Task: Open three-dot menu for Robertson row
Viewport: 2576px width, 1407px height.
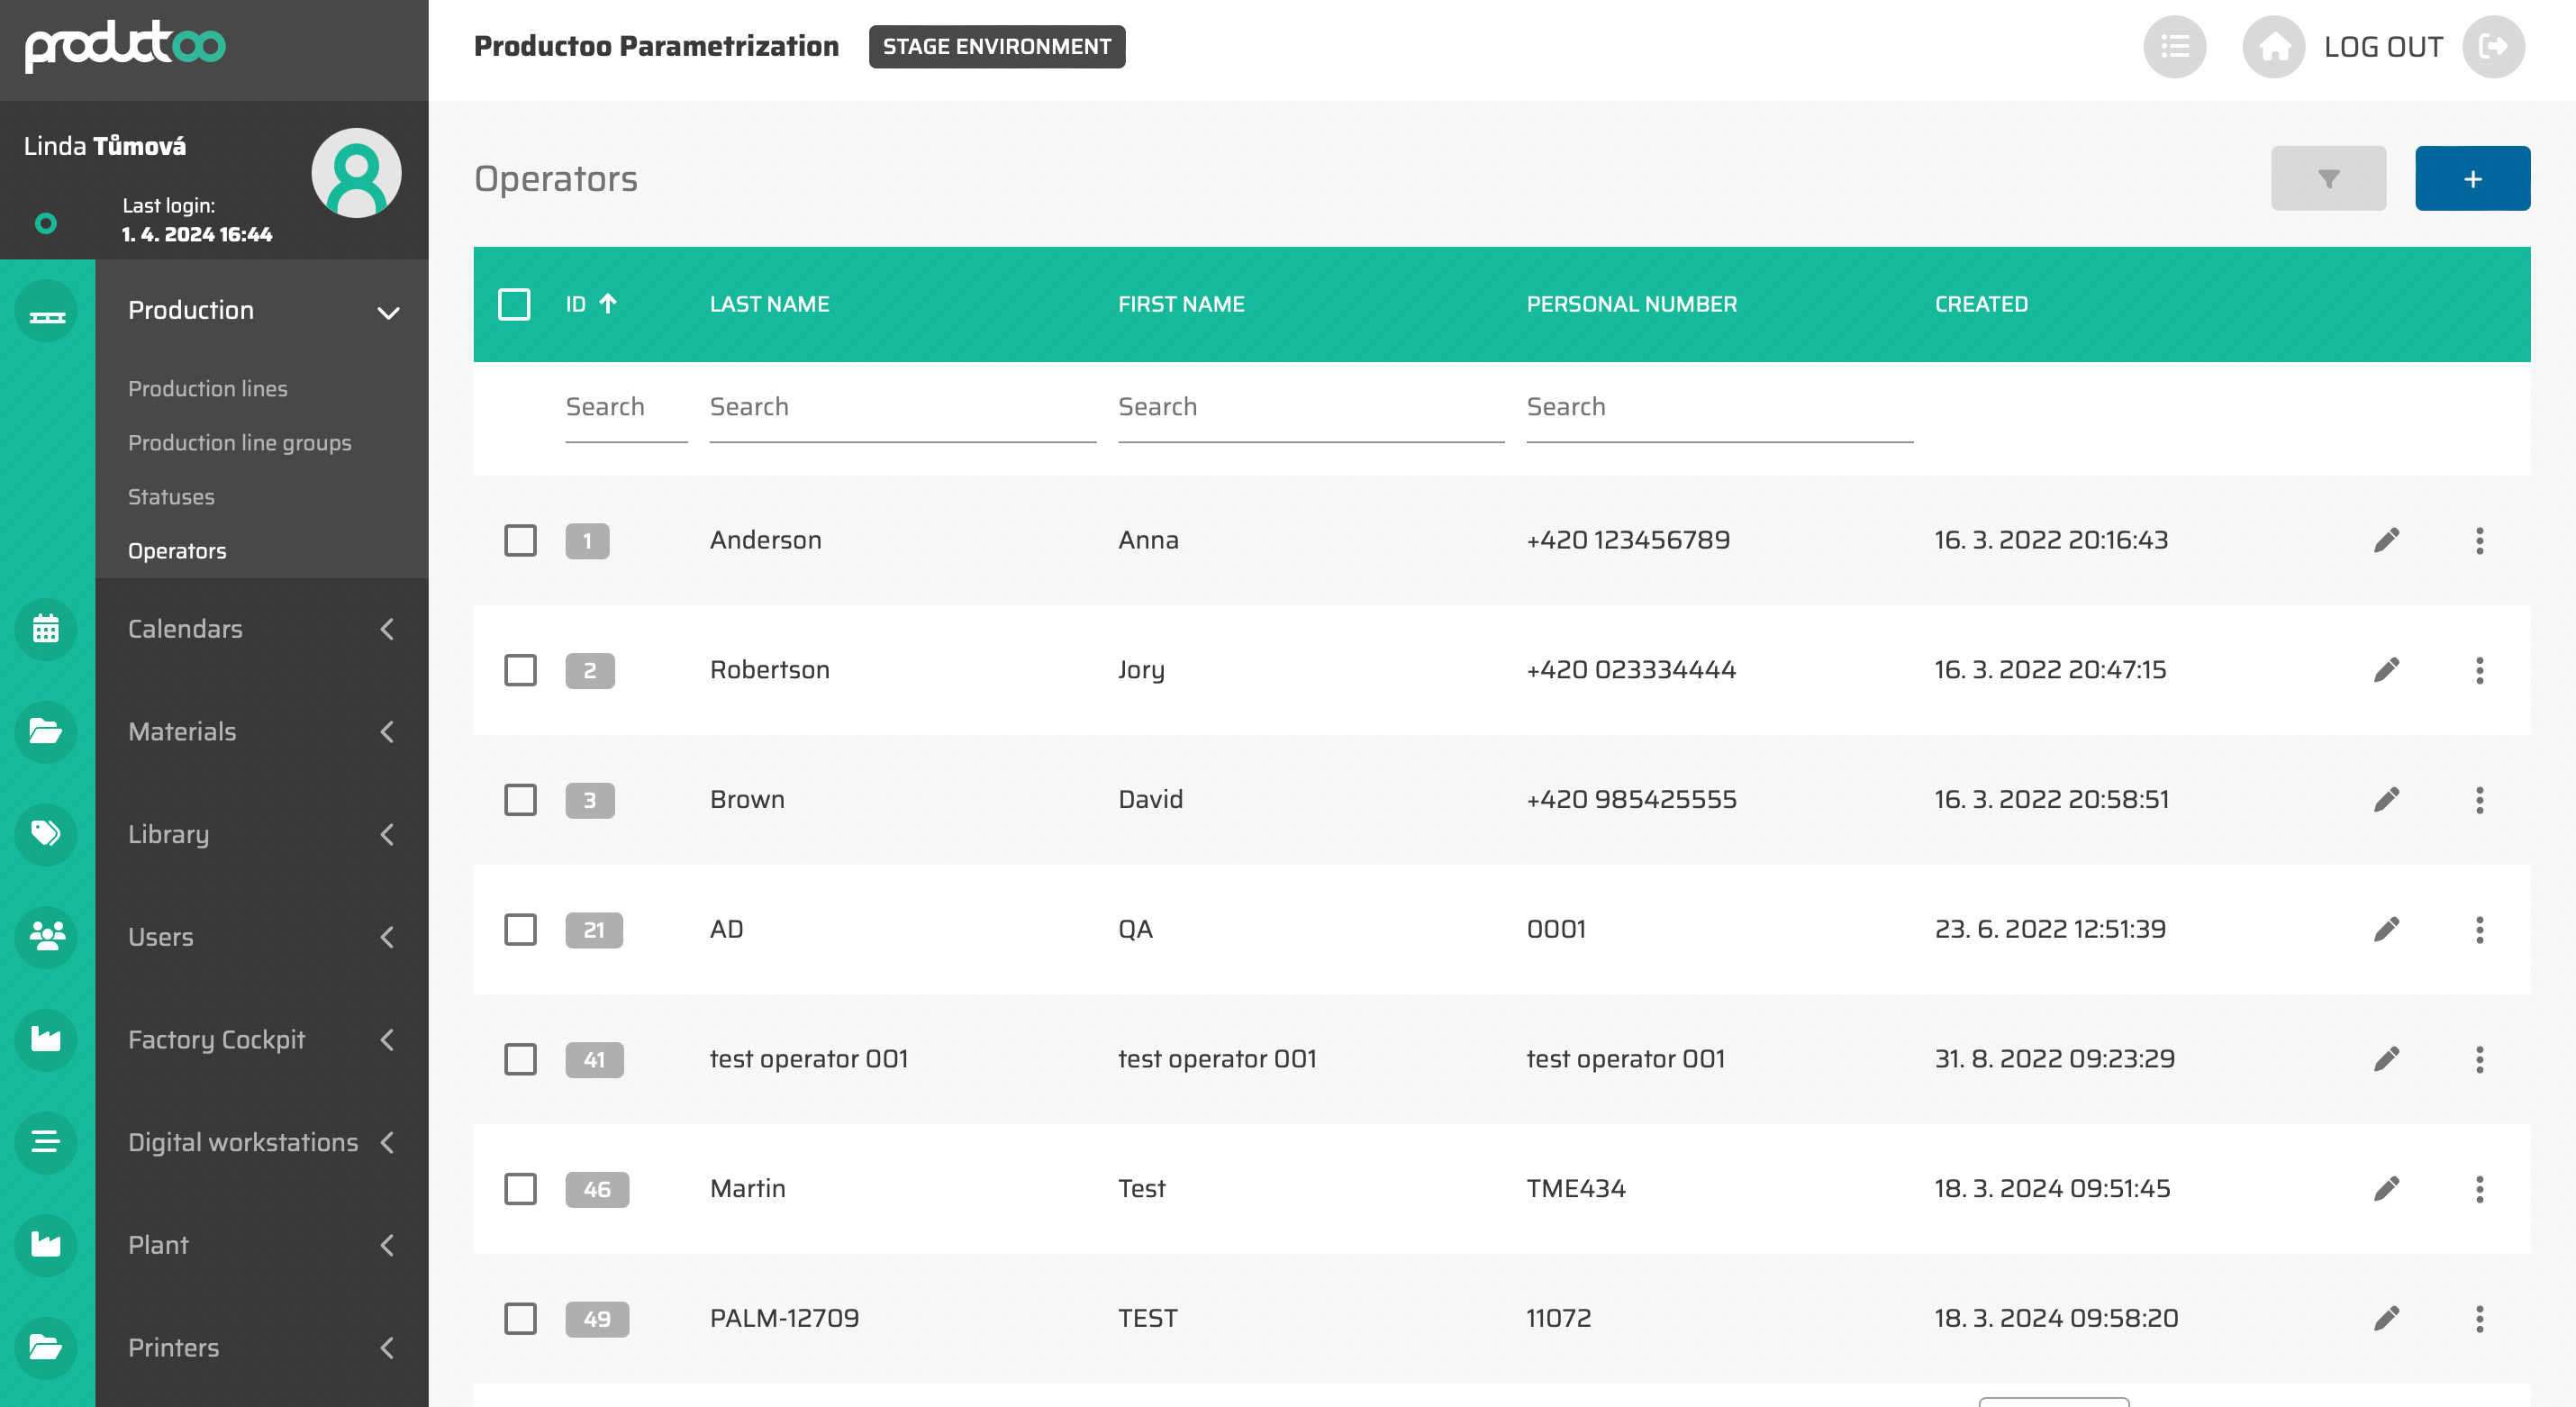Action: (x=2479, y=670)
